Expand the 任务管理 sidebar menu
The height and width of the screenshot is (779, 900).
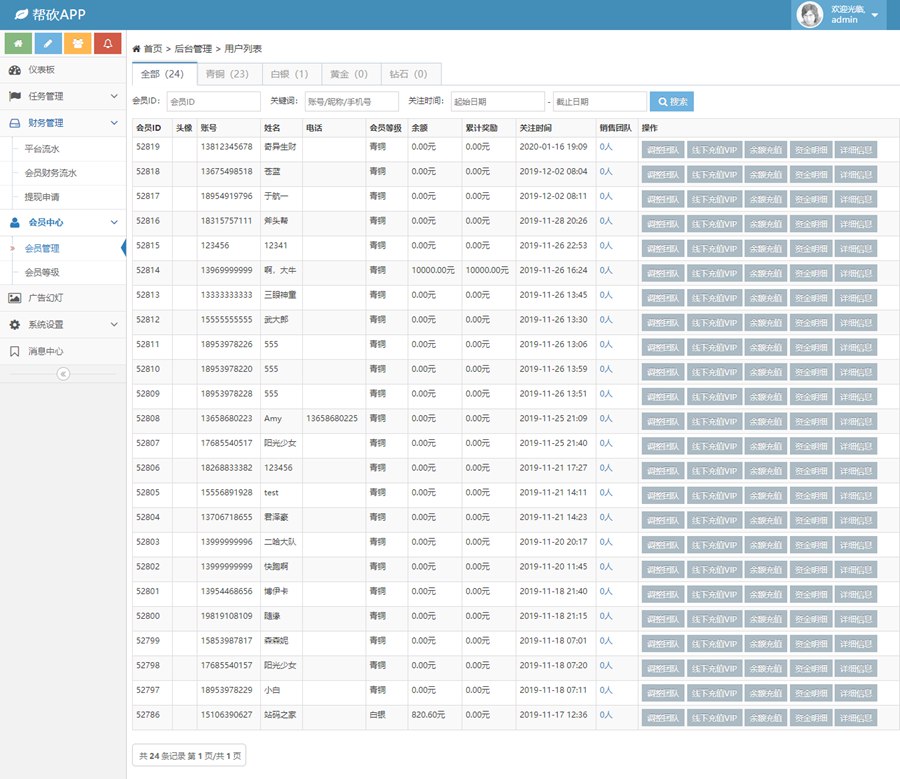point(63,97)
